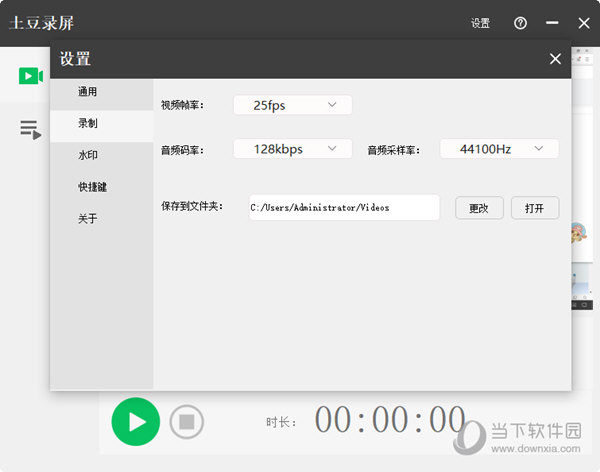This screenshot has height=472, width=600.
Task: Click the 更改 button to change folder
Action: [479, 208]
